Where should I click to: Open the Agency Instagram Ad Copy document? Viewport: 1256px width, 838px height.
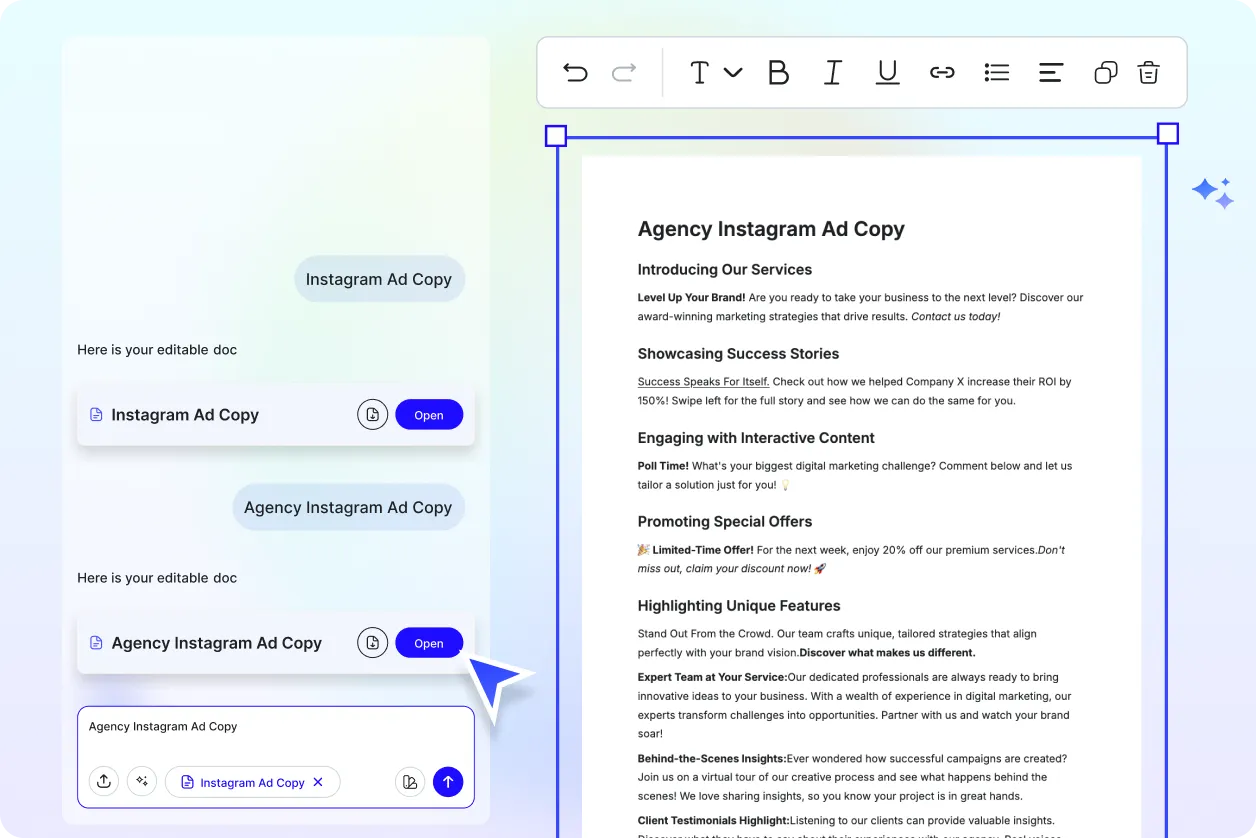click(x=429, y=642)
